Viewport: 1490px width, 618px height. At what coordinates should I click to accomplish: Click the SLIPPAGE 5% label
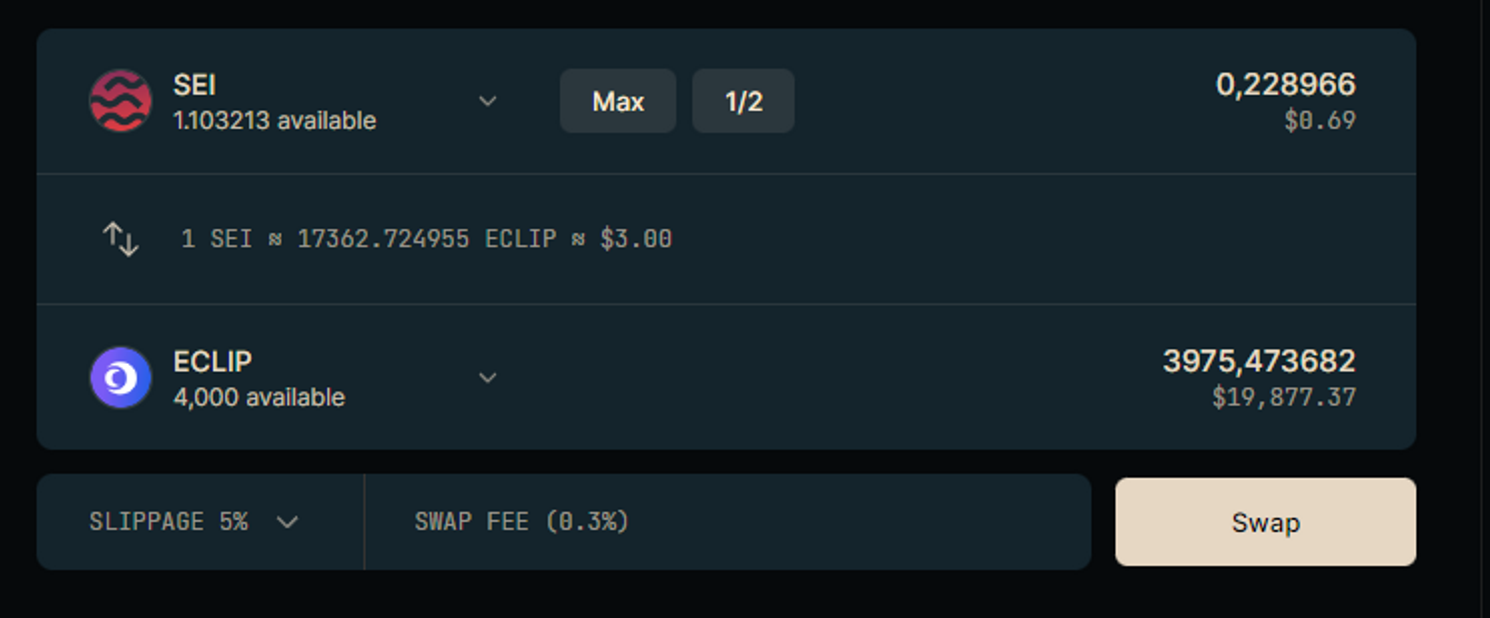click(x=168, y=522)
